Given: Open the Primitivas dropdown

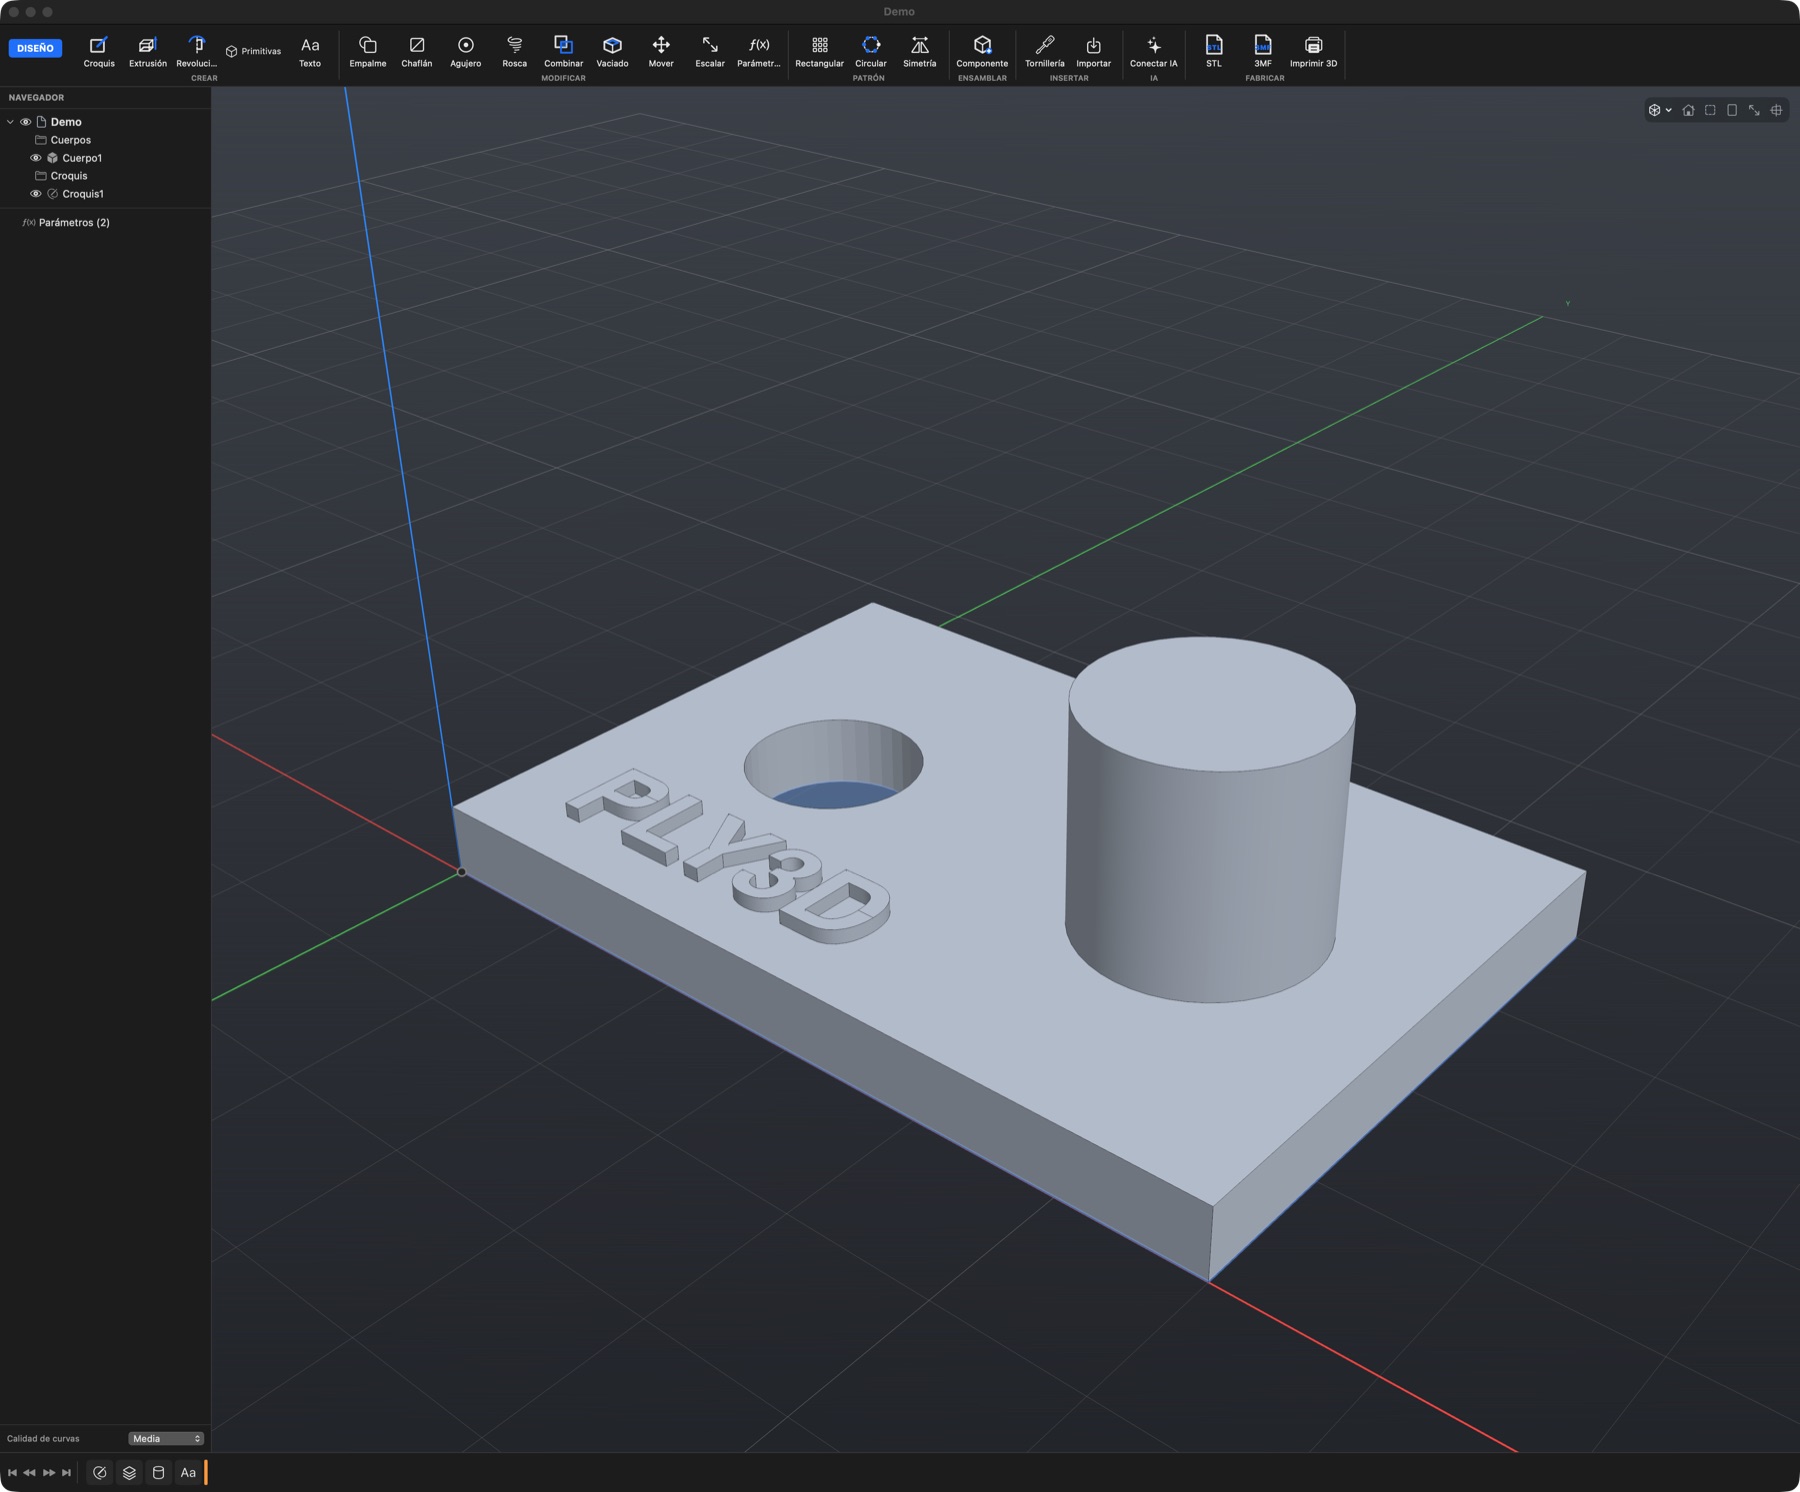Looking at the screenshot, I should (253, 51).
